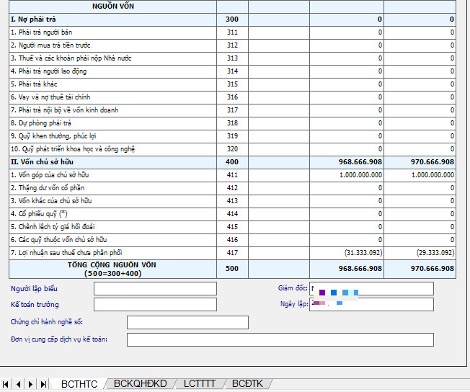Viewport: 470px width, 392px height.
Task: Click the code 417 cell showing (31.333.092)
Action: 346,253
